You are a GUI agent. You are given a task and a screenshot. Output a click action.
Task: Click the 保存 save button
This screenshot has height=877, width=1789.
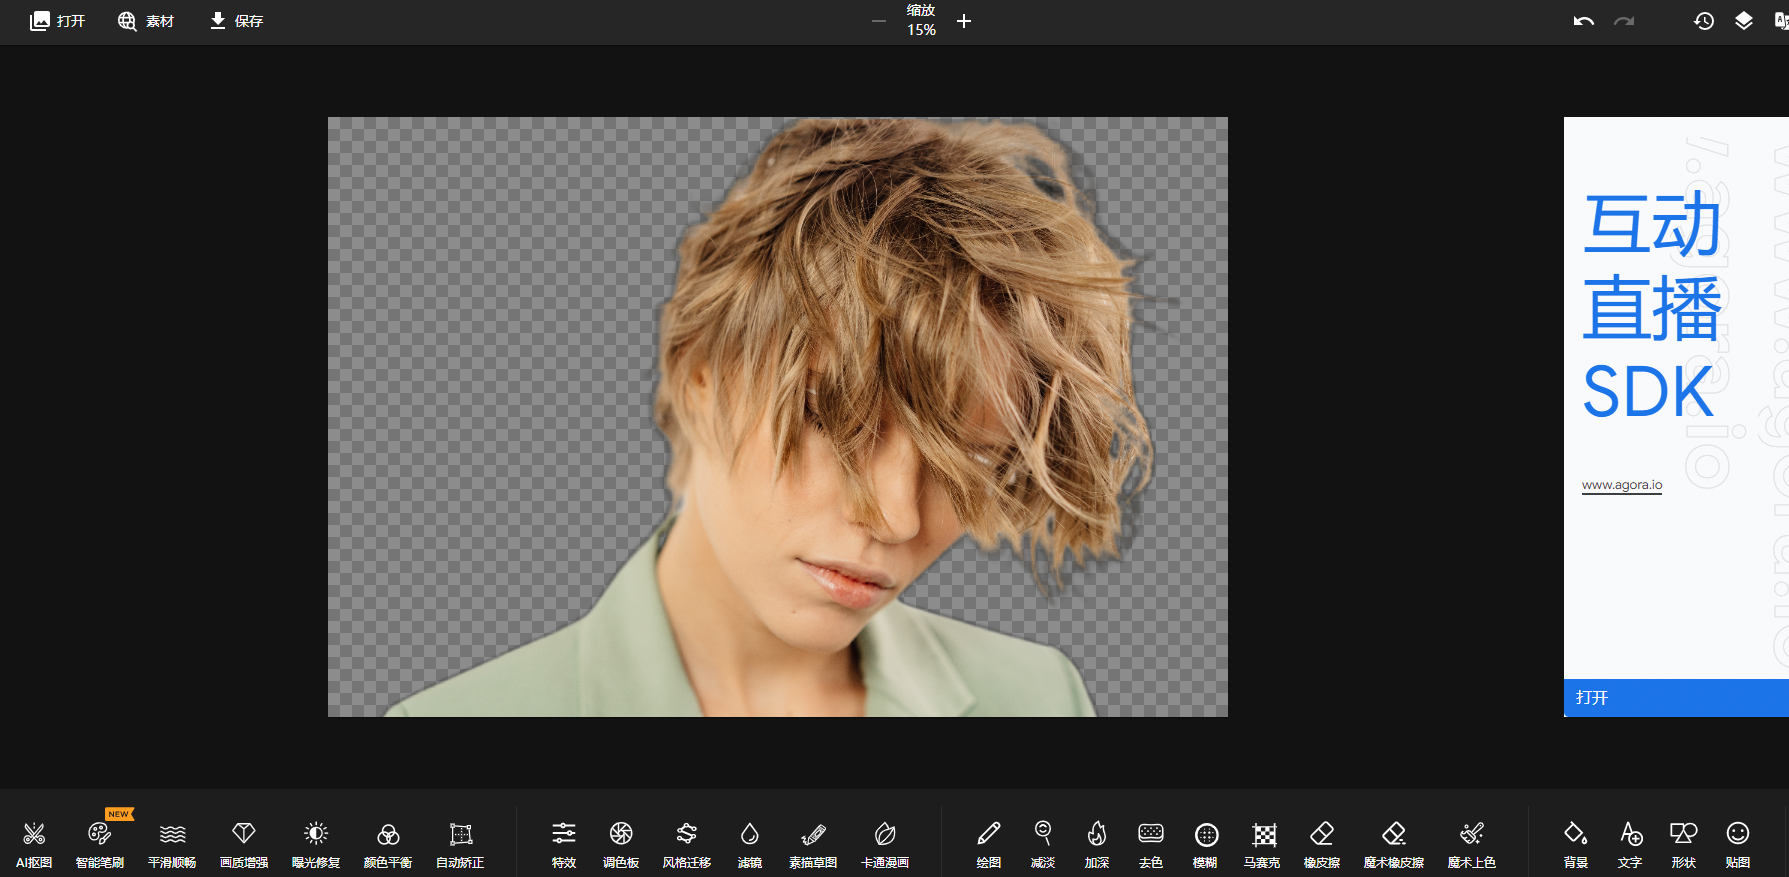point(236,21)
